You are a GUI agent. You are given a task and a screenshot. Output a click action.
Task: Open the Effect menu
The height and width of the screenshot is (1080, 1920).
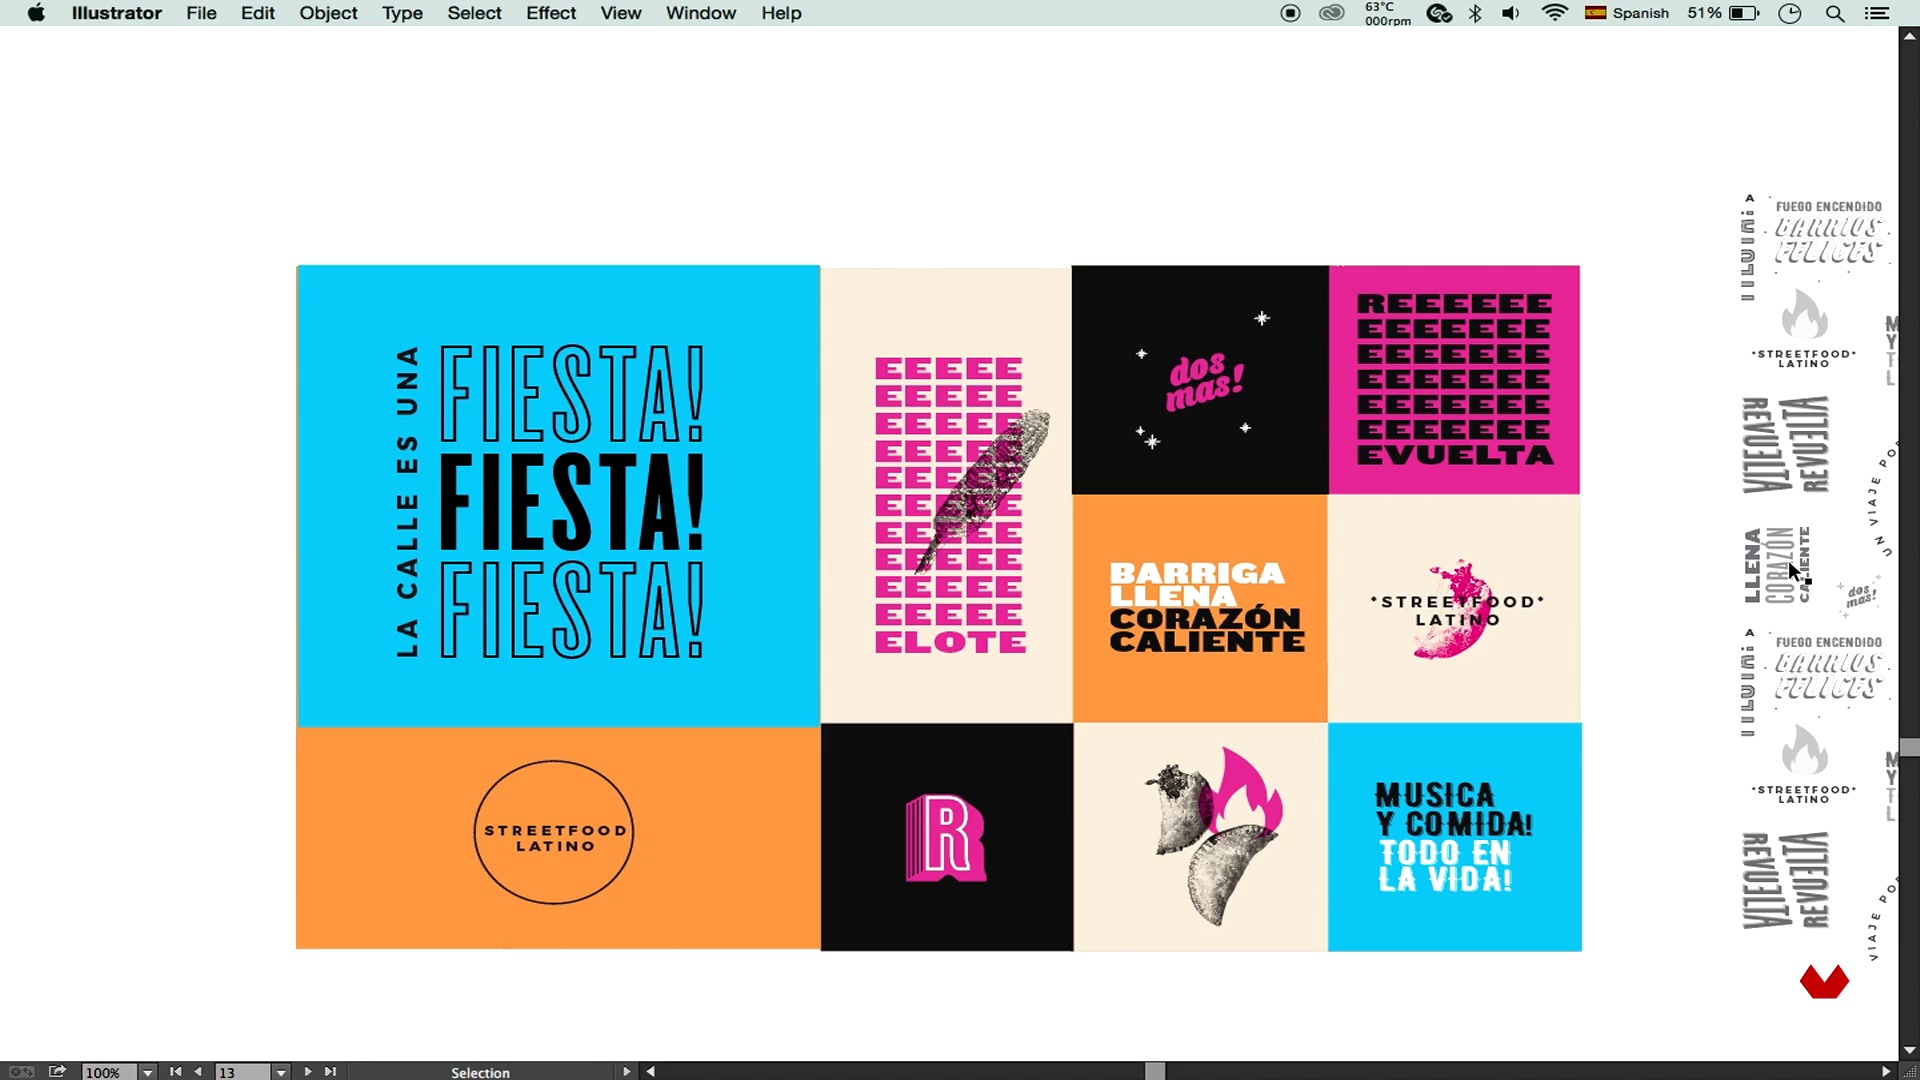(x=551, y=13)
